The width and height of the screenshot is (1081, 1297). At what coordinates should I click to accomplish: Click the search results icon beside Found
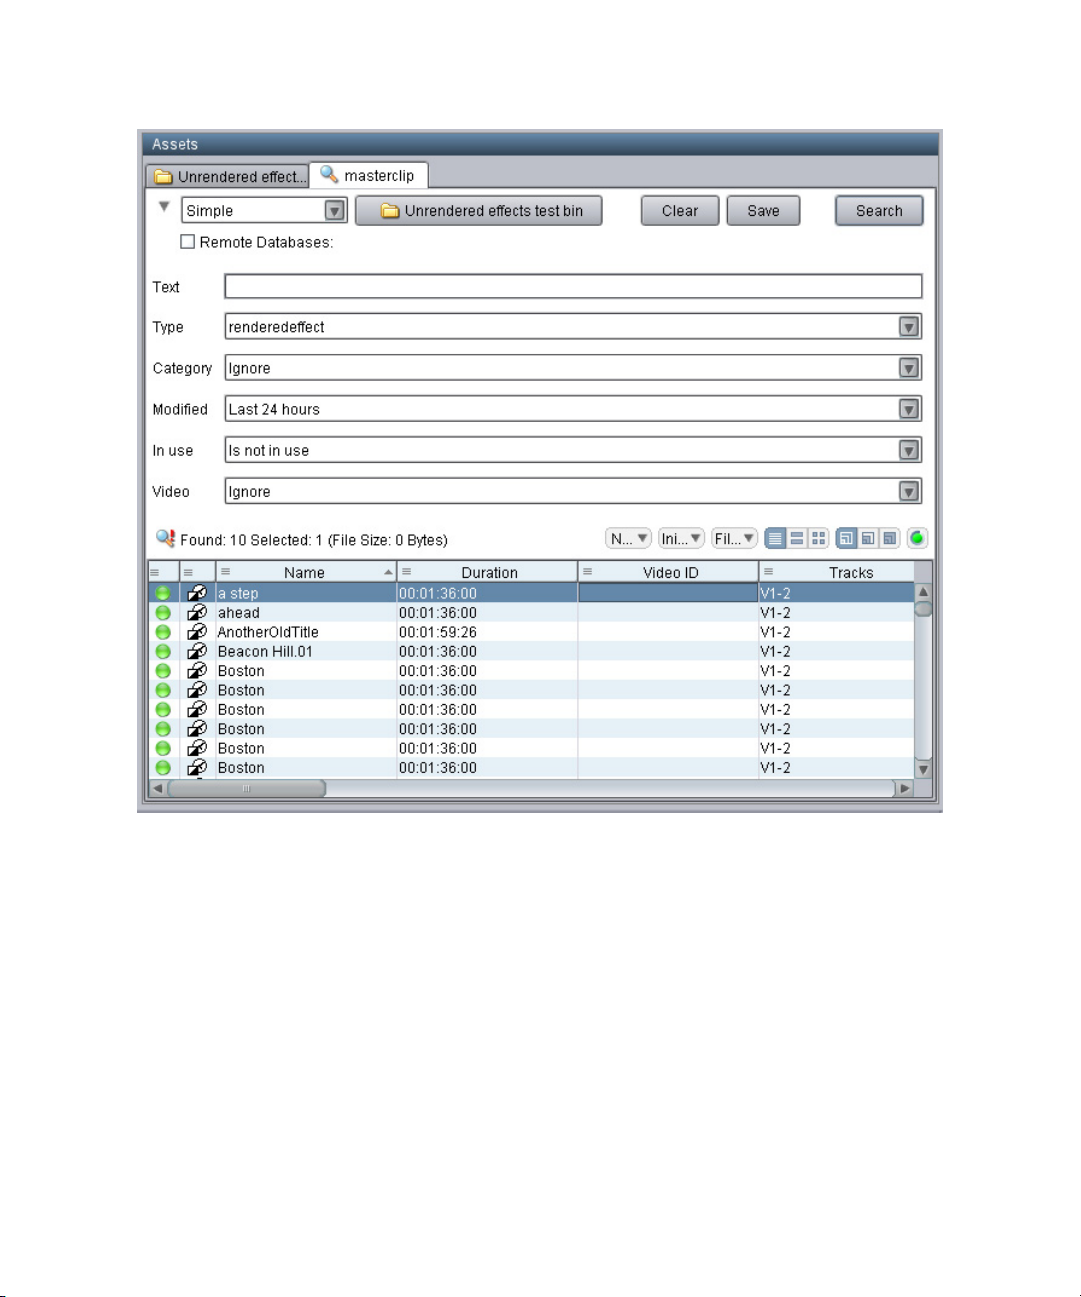165,538
